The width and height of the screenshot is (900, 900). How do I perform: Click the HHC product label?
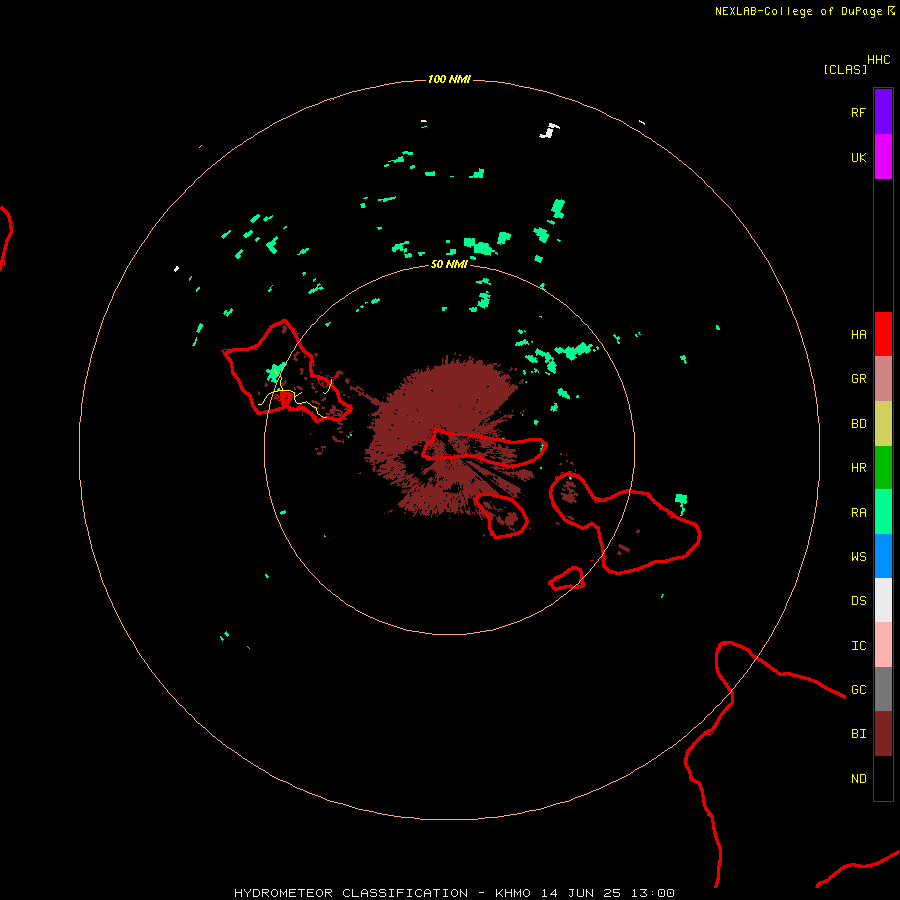878,60
